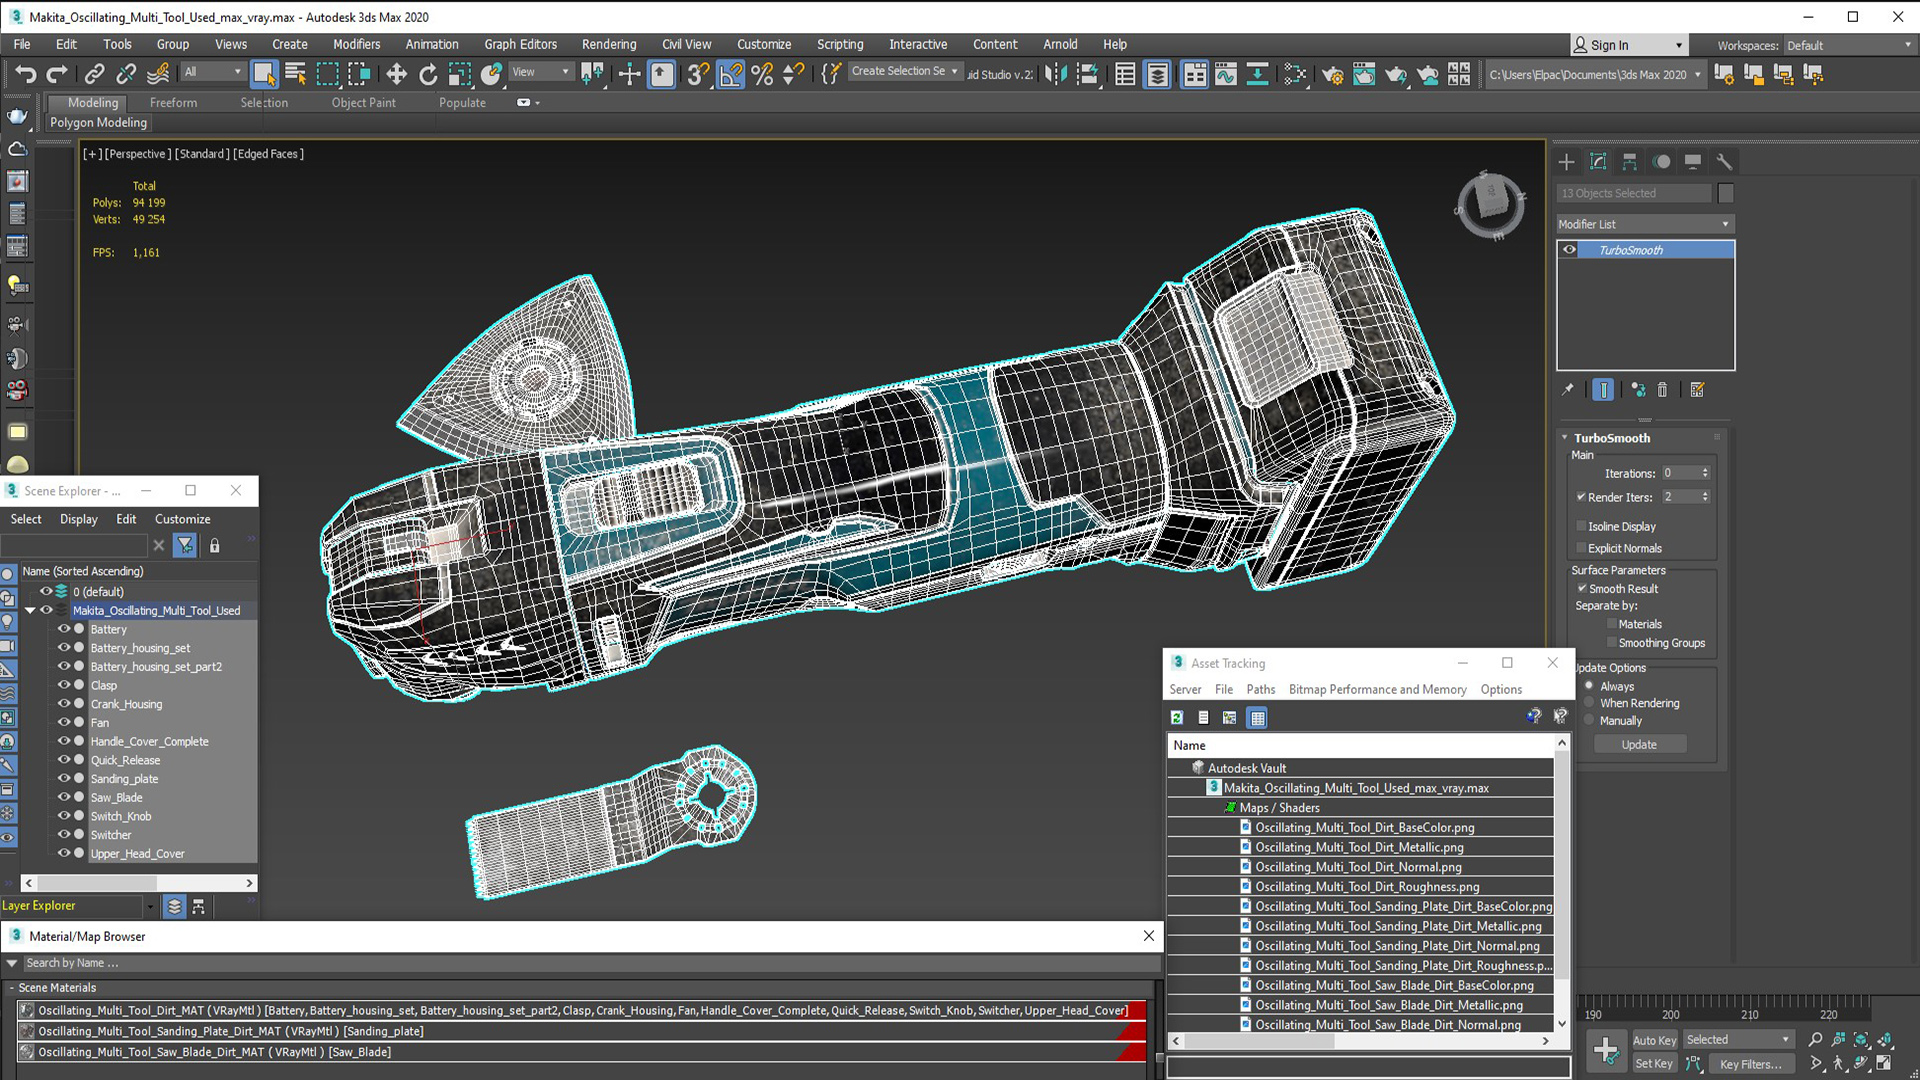Hide the Saw_Blade object in Scene Explorer
The image size is (1920, 1080).
coord(64,797)
